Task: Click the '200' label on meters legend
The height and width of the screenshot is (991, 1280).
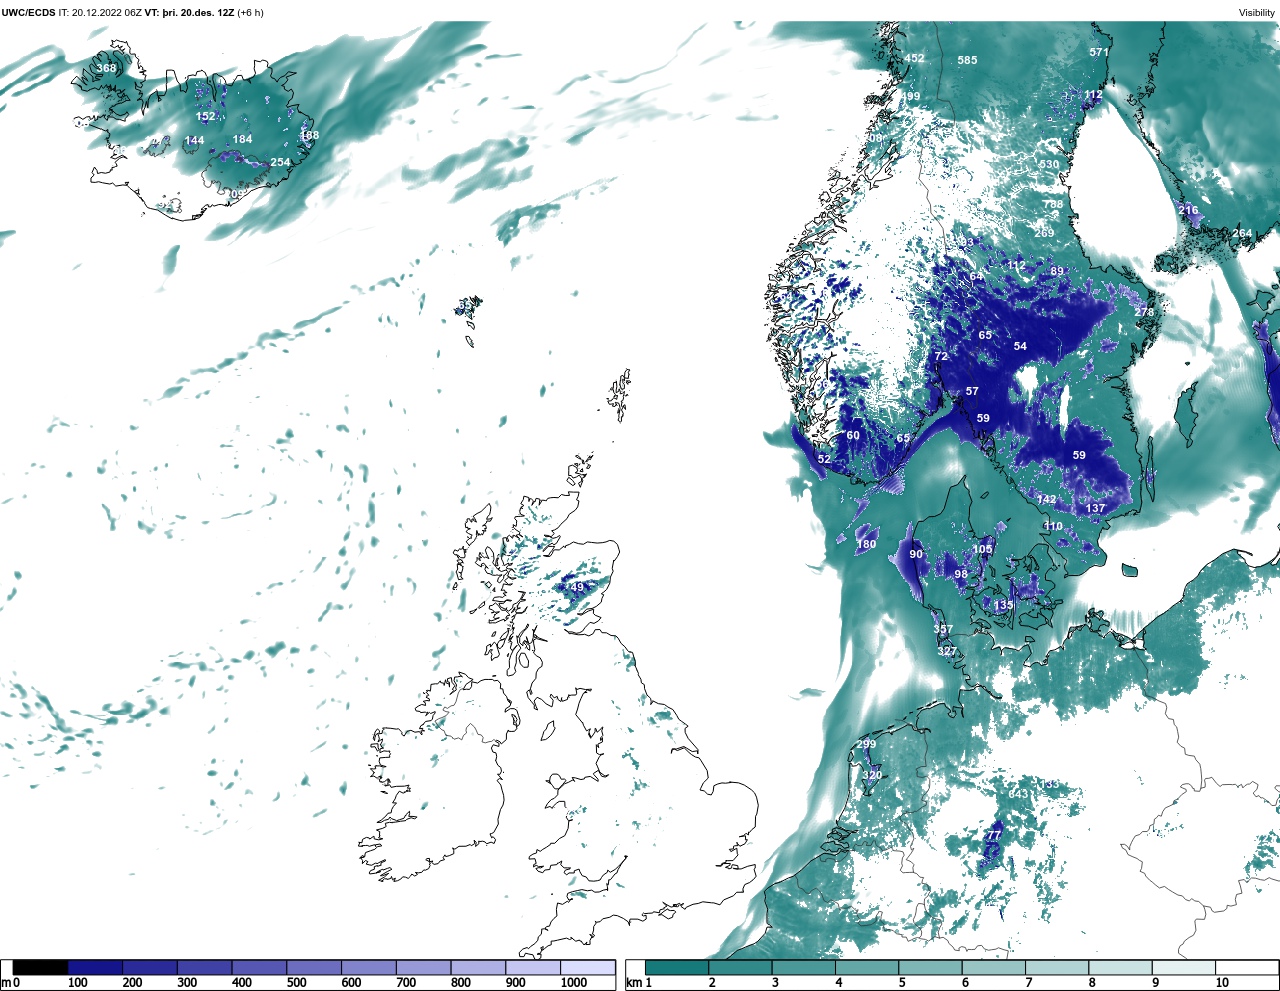Action: tap(132, 983)
